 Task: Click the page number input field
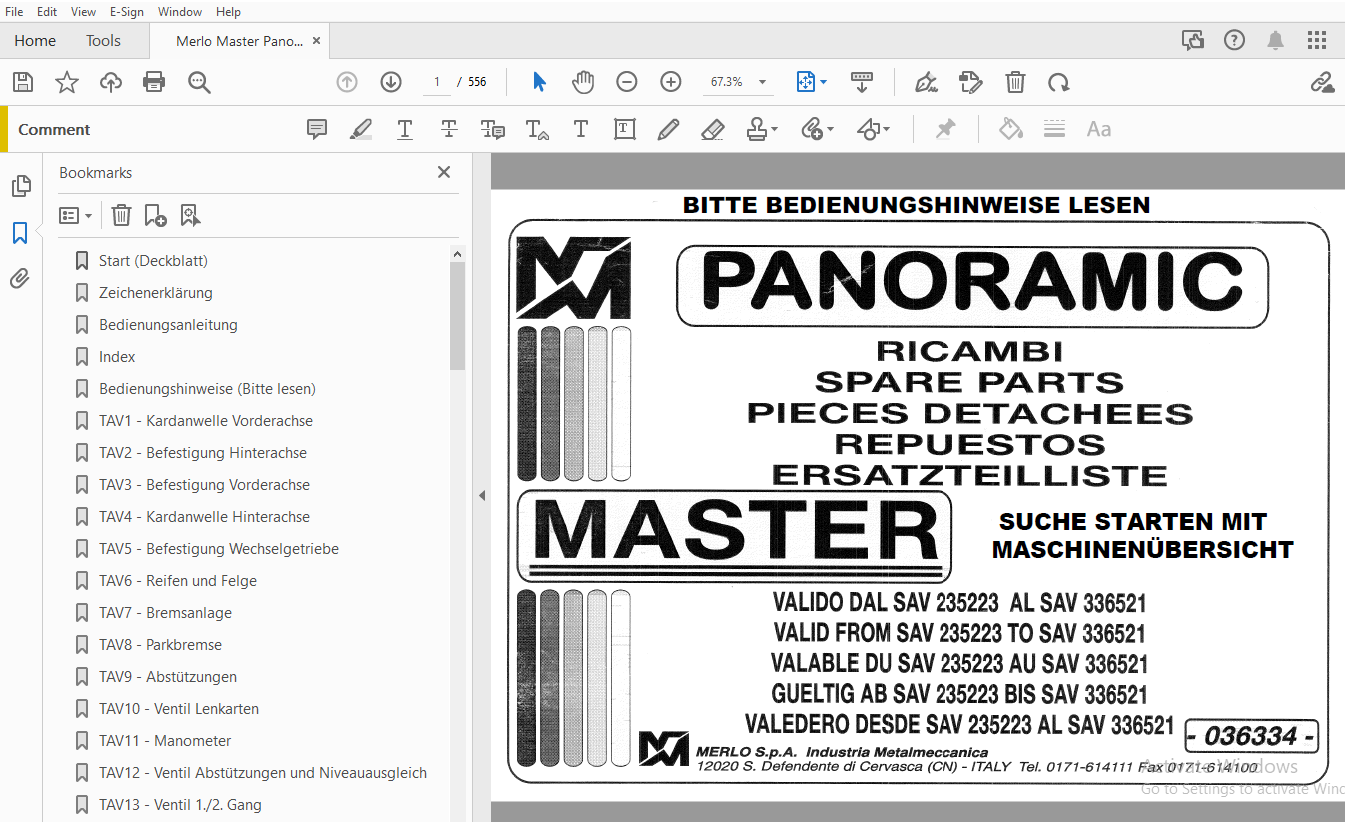(436, 82)
